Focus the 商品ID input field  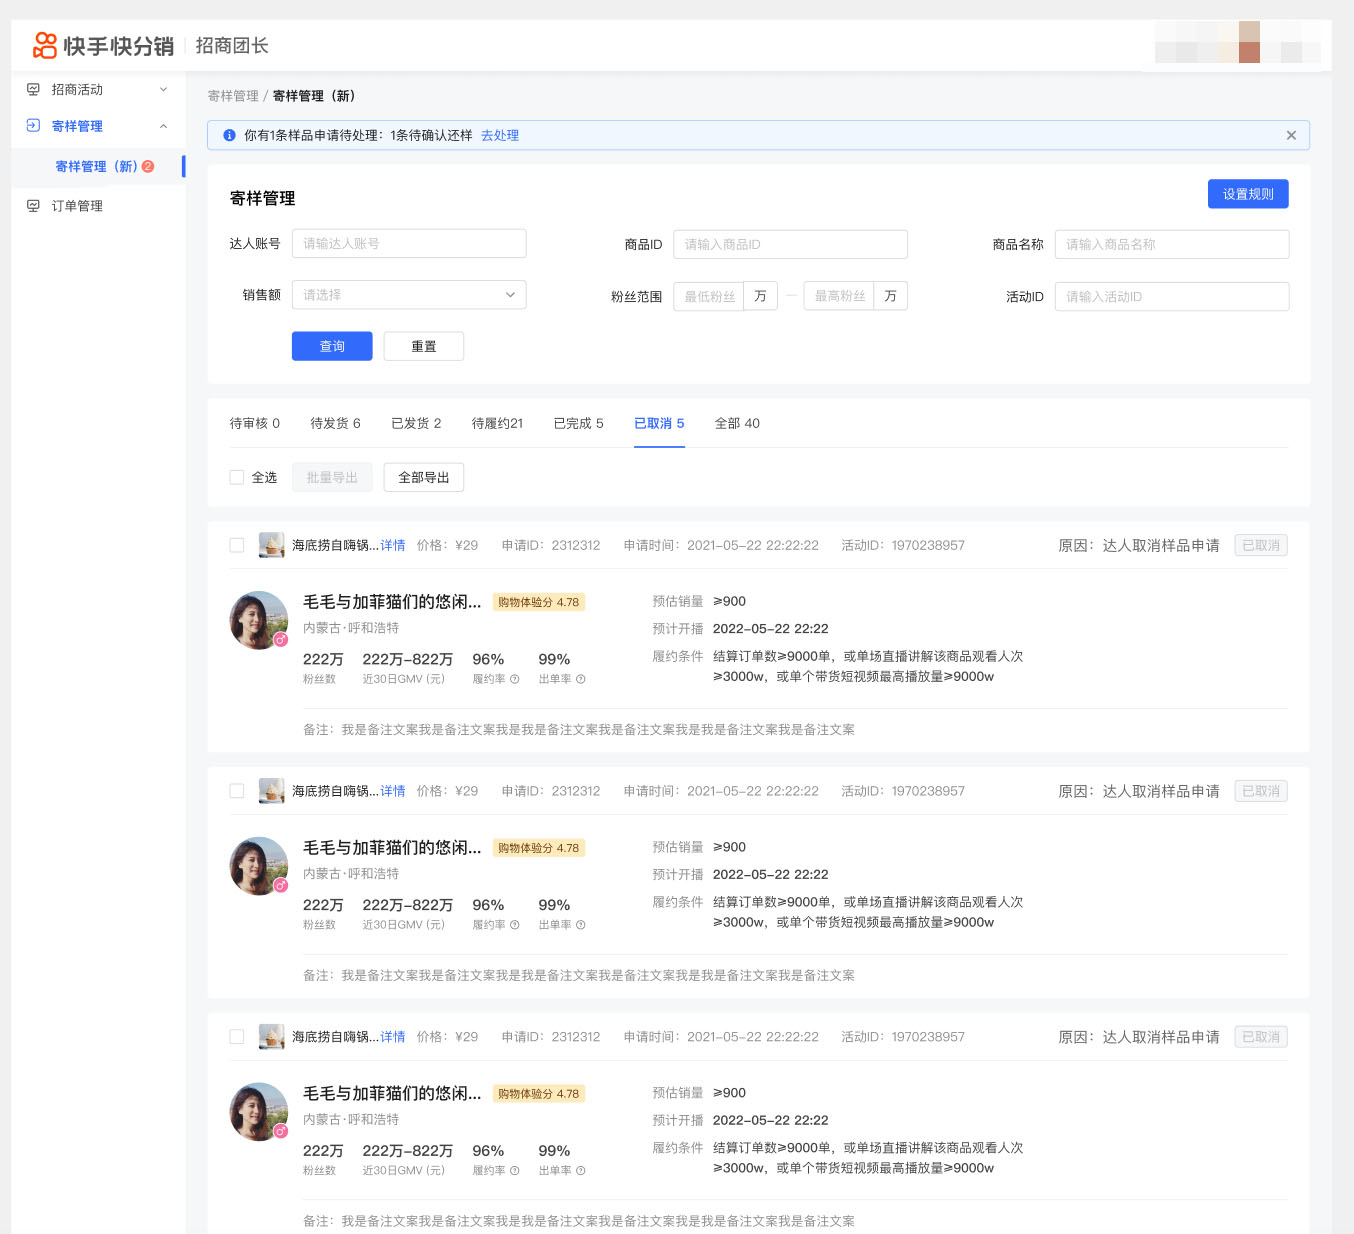click(x=790, y=244)
